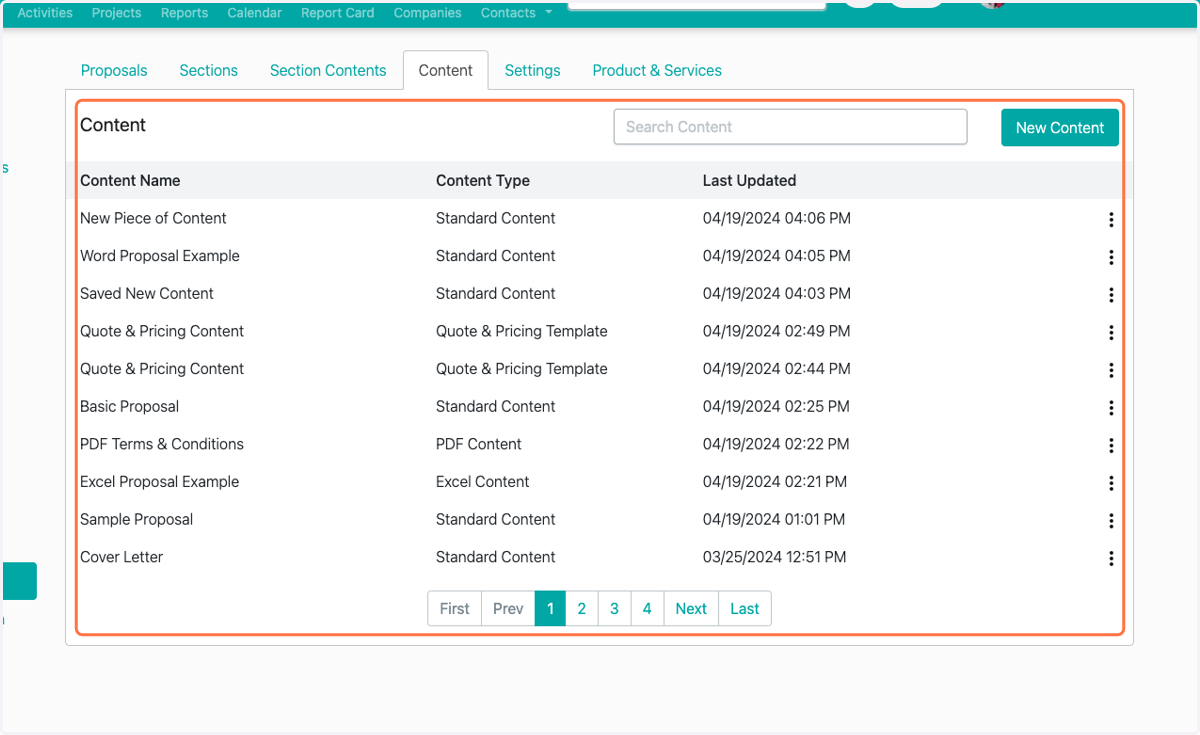
Task: Open kebab menu for Word Proposal Example
Action: [1111, 257]
